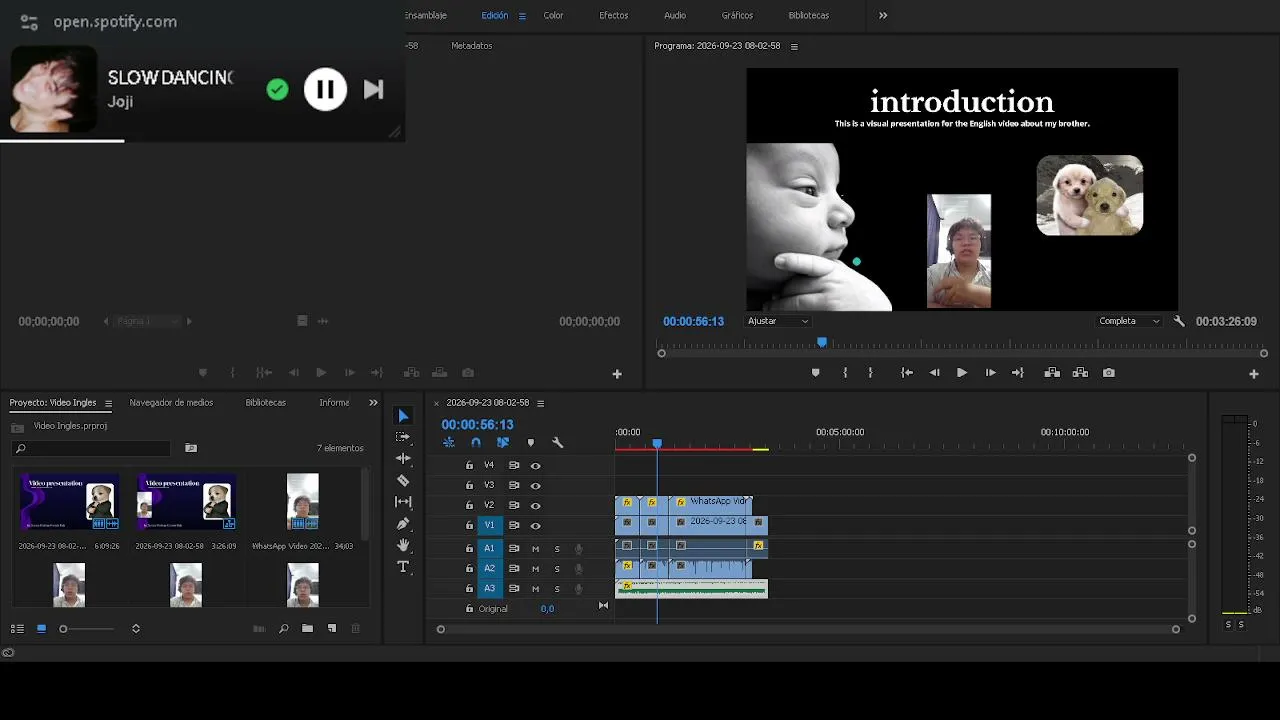Expand the hidden workspace tabs chevron

coord(883,15)
